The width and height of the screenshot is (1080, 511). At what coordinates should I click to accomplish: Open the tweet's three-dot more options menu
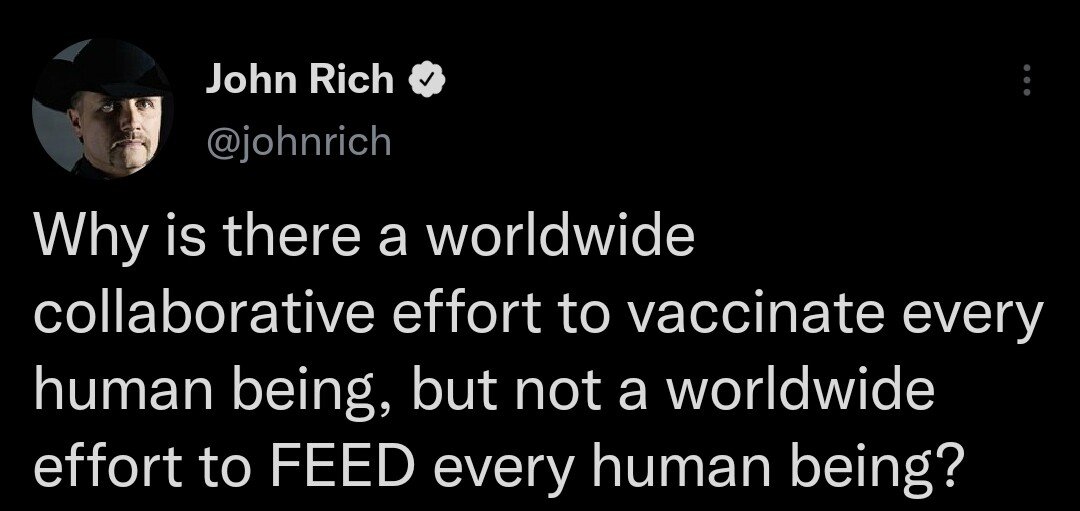click(x=1024, y=79)
